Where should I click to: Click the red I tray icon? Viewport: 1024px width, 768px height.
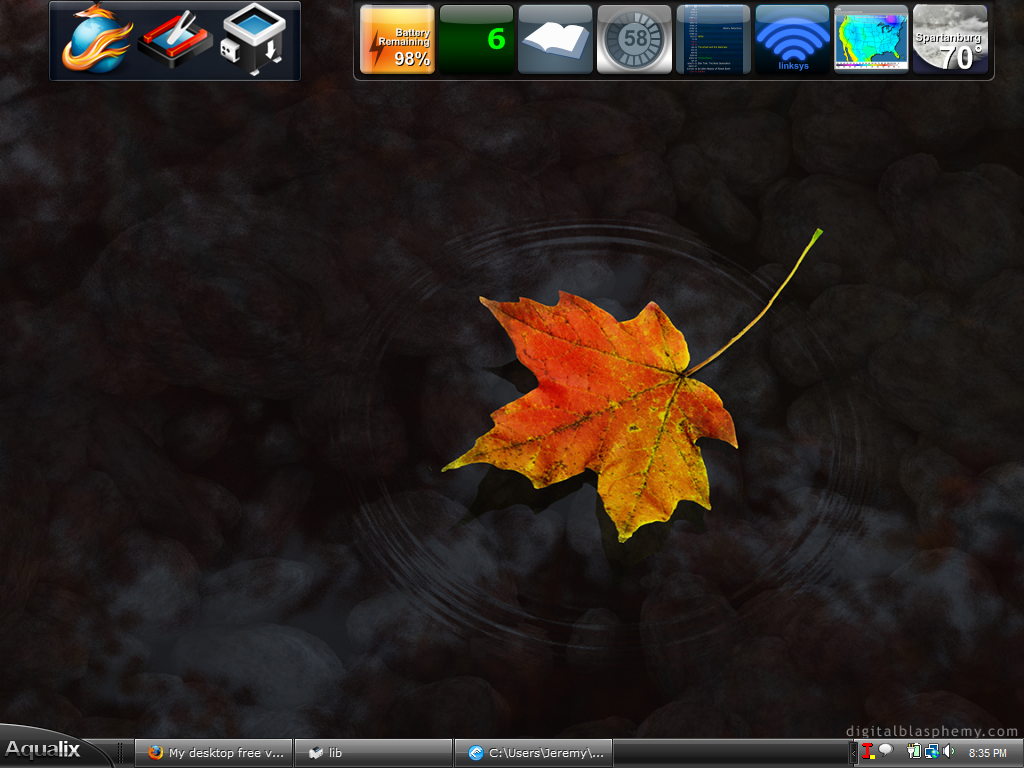(867, 752)
